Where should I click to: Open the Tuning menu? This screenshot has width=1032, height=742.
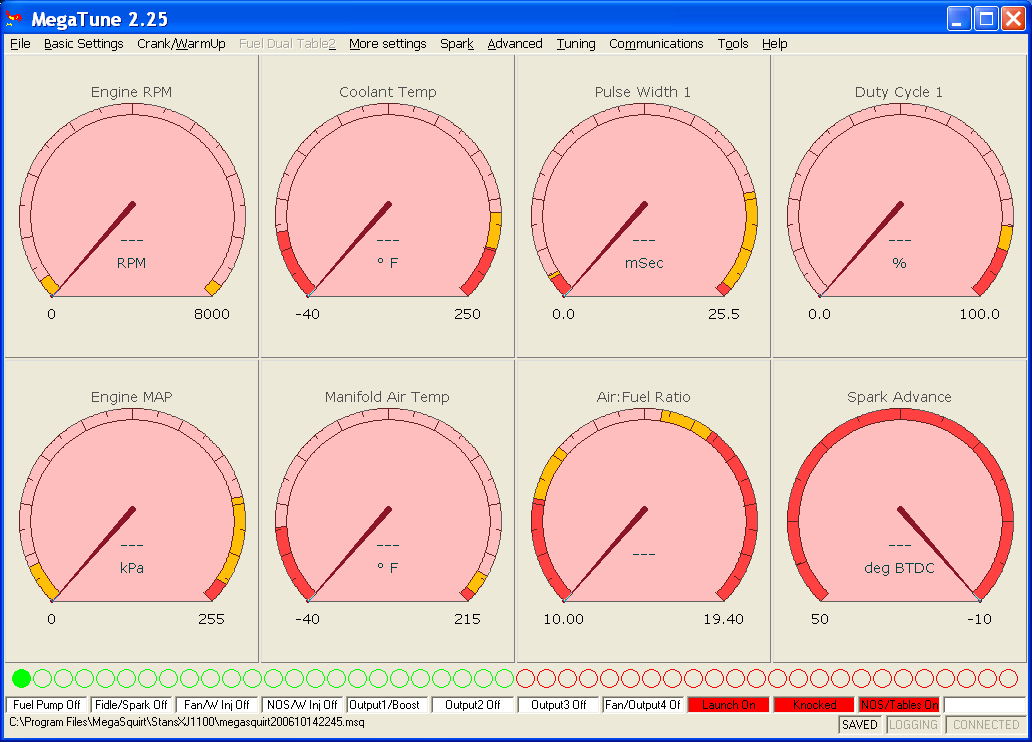[x=576, y=44]
